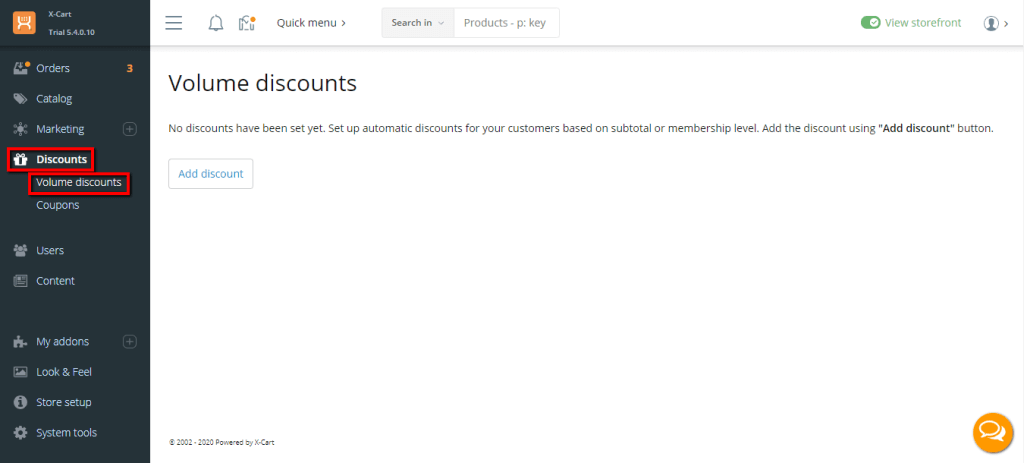Focus the Products search input field
Screen dimensions: 1024x463
pos(506,23)
